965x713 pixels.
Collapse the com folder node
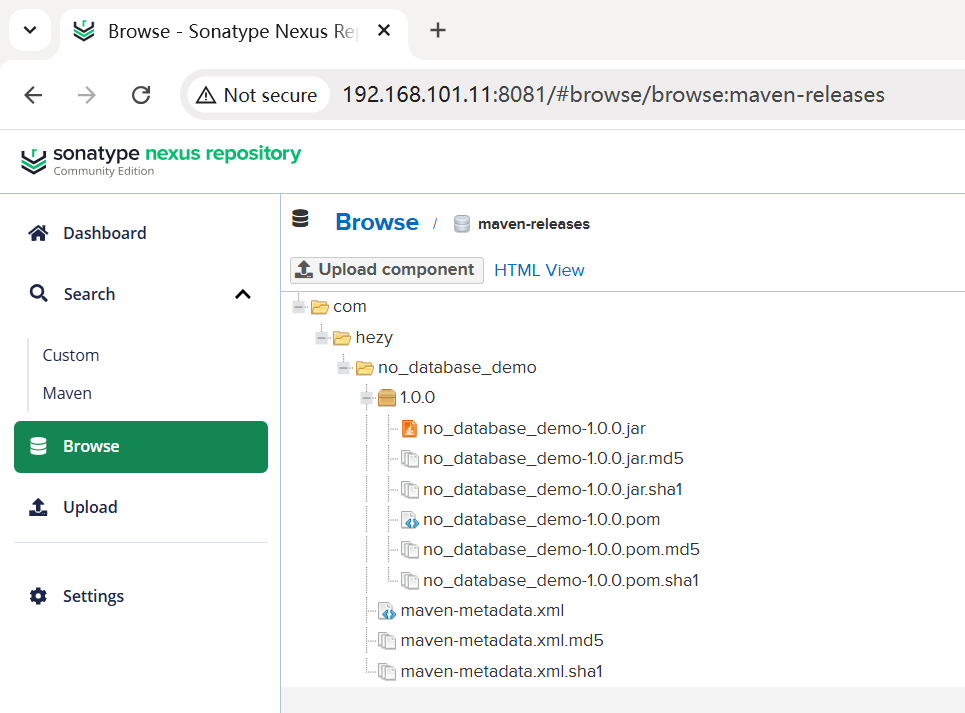[x=299, y=306]
